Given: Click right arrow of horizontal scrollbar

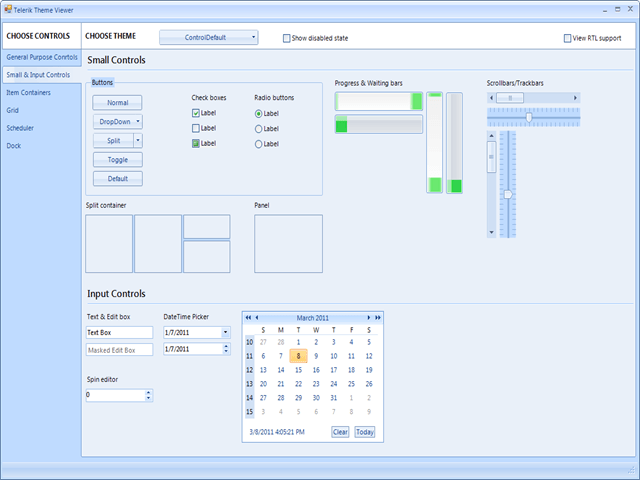Looking at the screenshot, I should click(x=576, y=98).
